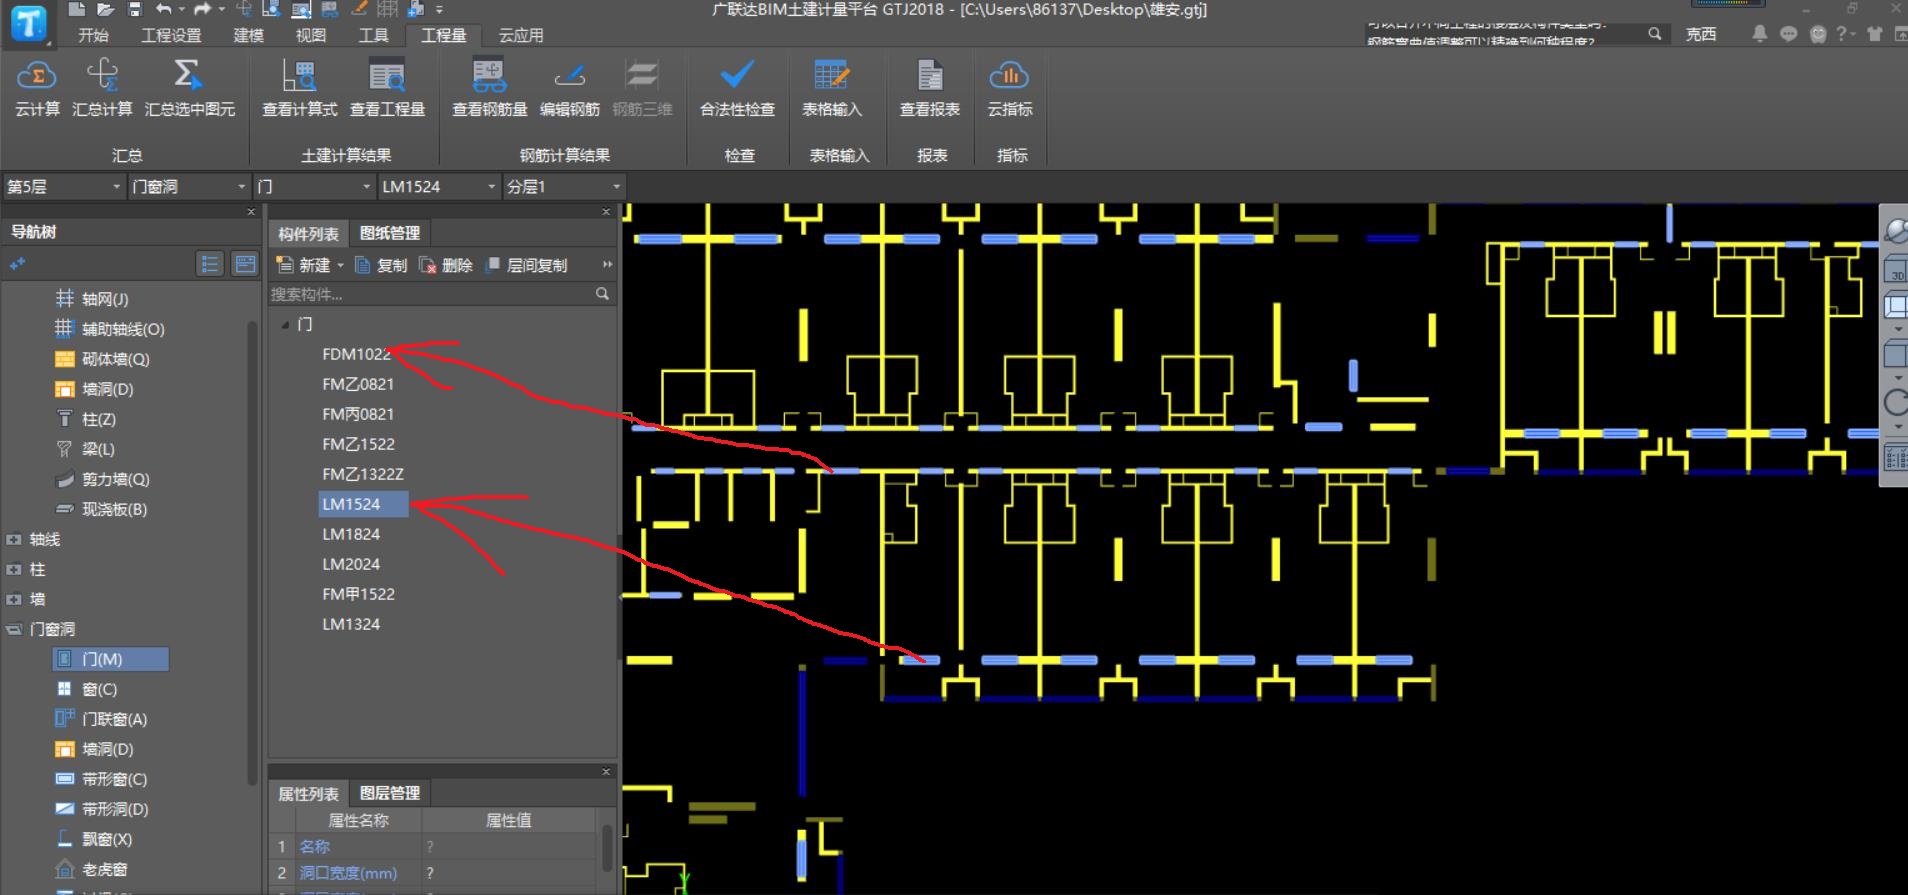The image size is (1908, 895).
Task: Click the search magnifier in top search box
Action: [x=1655, y=34]
